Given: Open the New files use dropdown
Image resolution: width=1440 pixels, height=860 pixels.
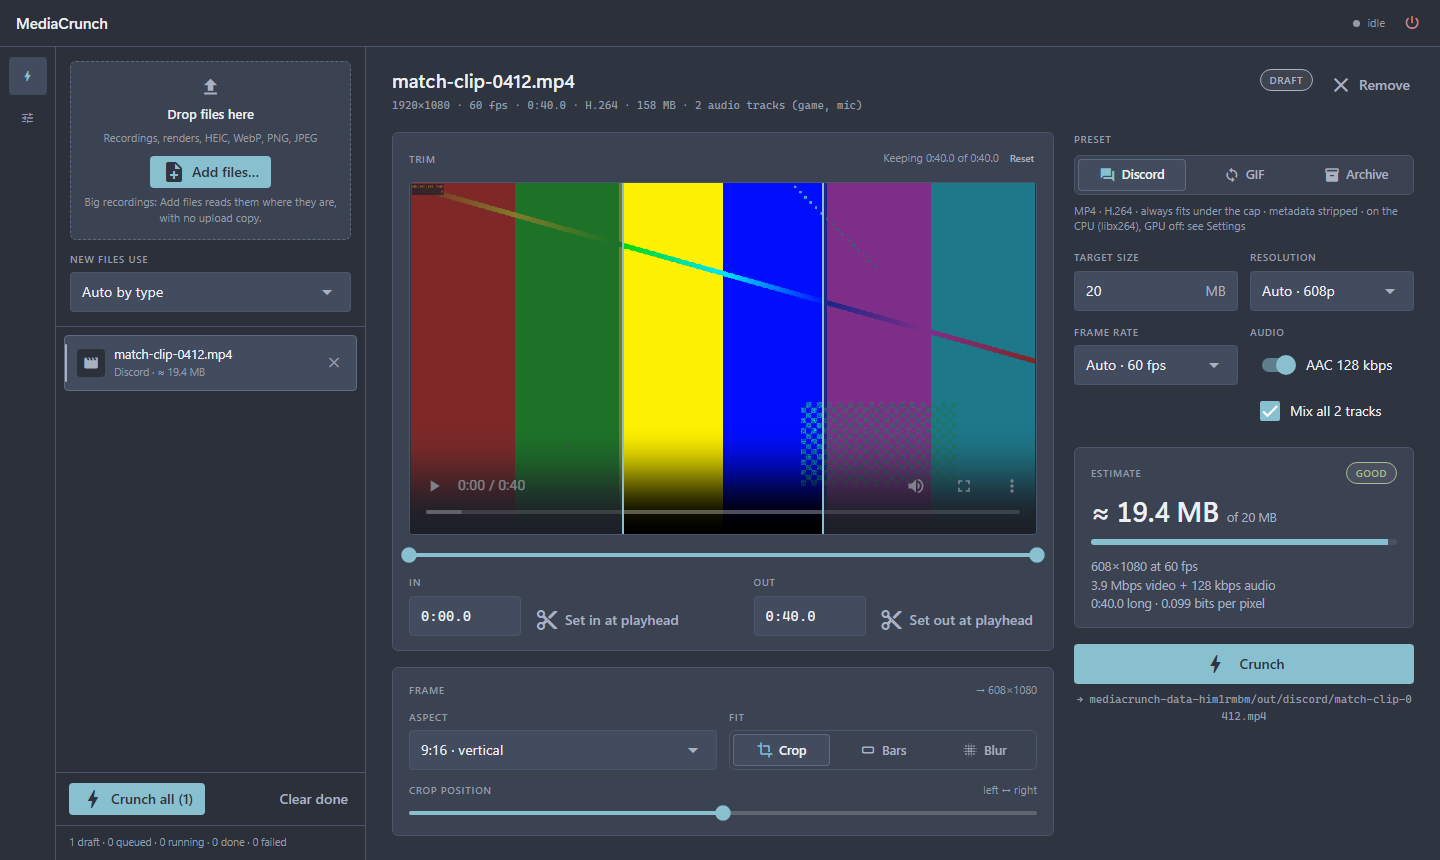Looking at the screenshot, I should pos(210,292).
